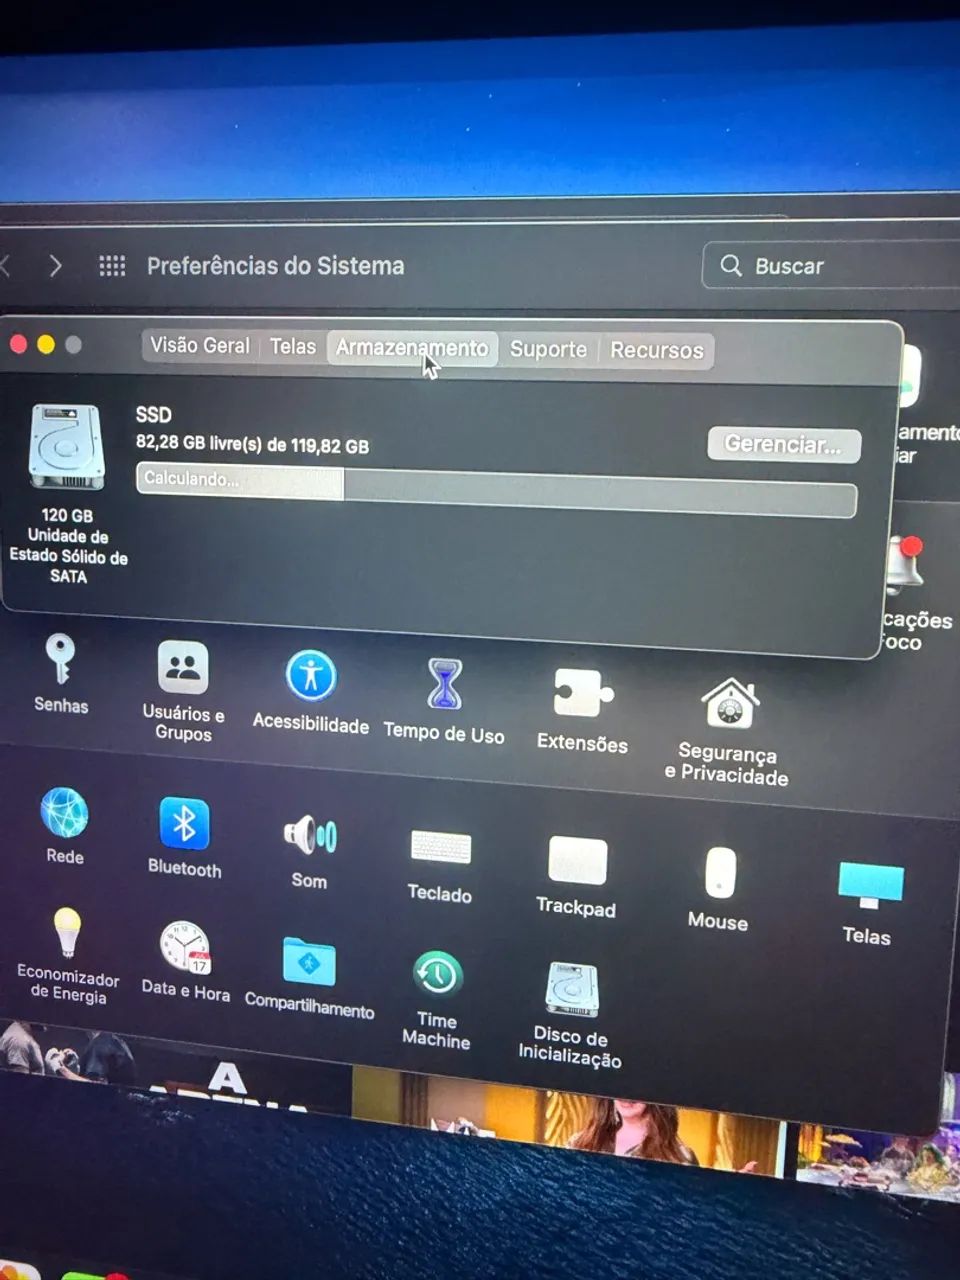Open Bluetooth preferences

pos(185,837)
